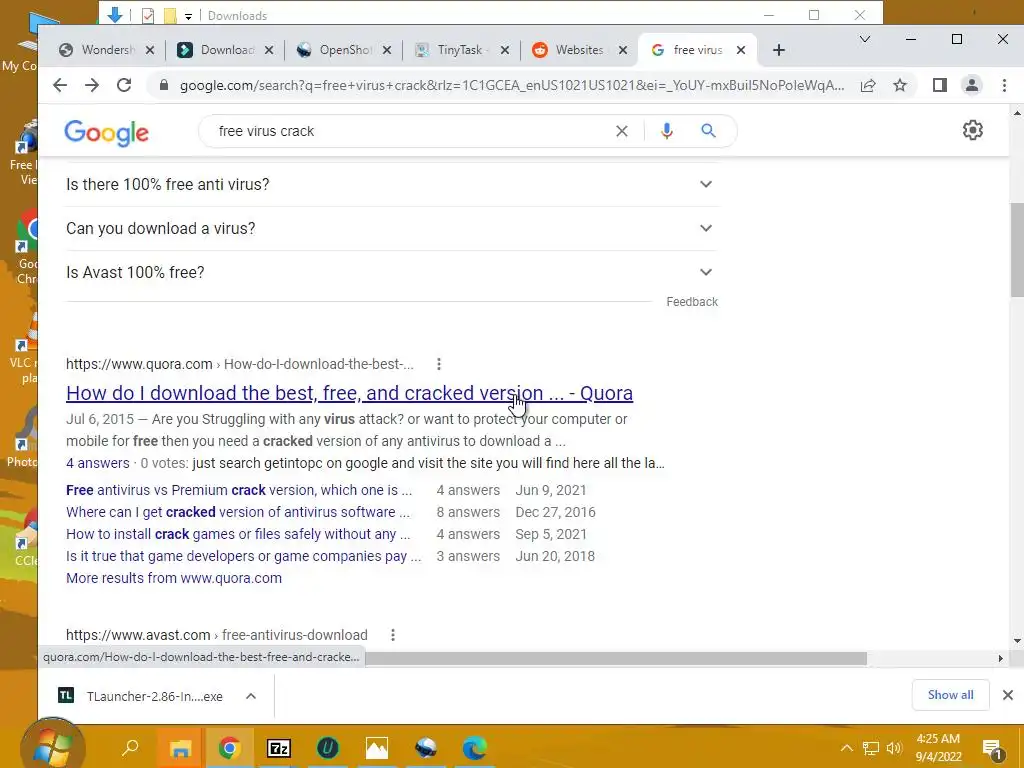The width and height of the screenshot is (1024, 768).
Task: Go back to the previous page
Action: pyautogui.click(x=60, y=86)
